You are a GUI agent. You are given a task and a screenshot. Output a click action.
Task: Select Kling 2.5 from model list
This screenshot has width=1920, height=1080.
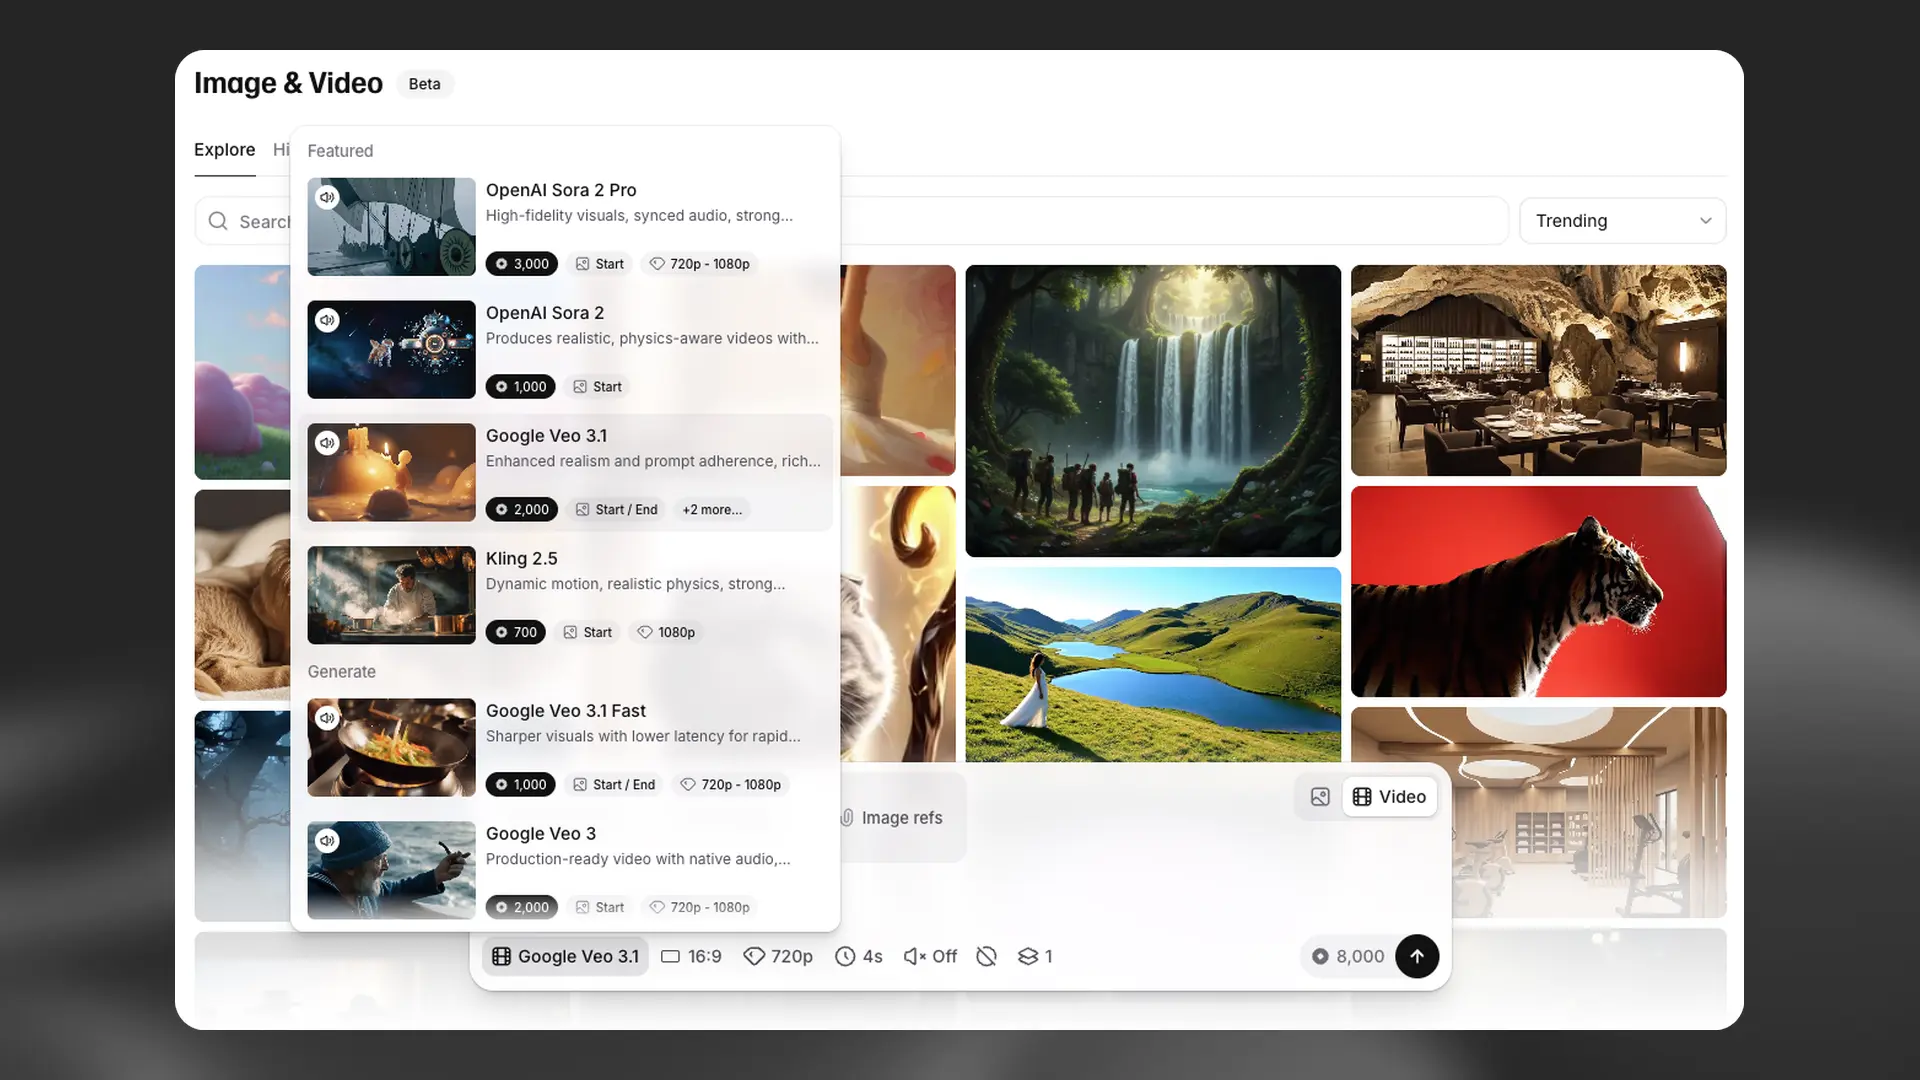click(521, 559)
